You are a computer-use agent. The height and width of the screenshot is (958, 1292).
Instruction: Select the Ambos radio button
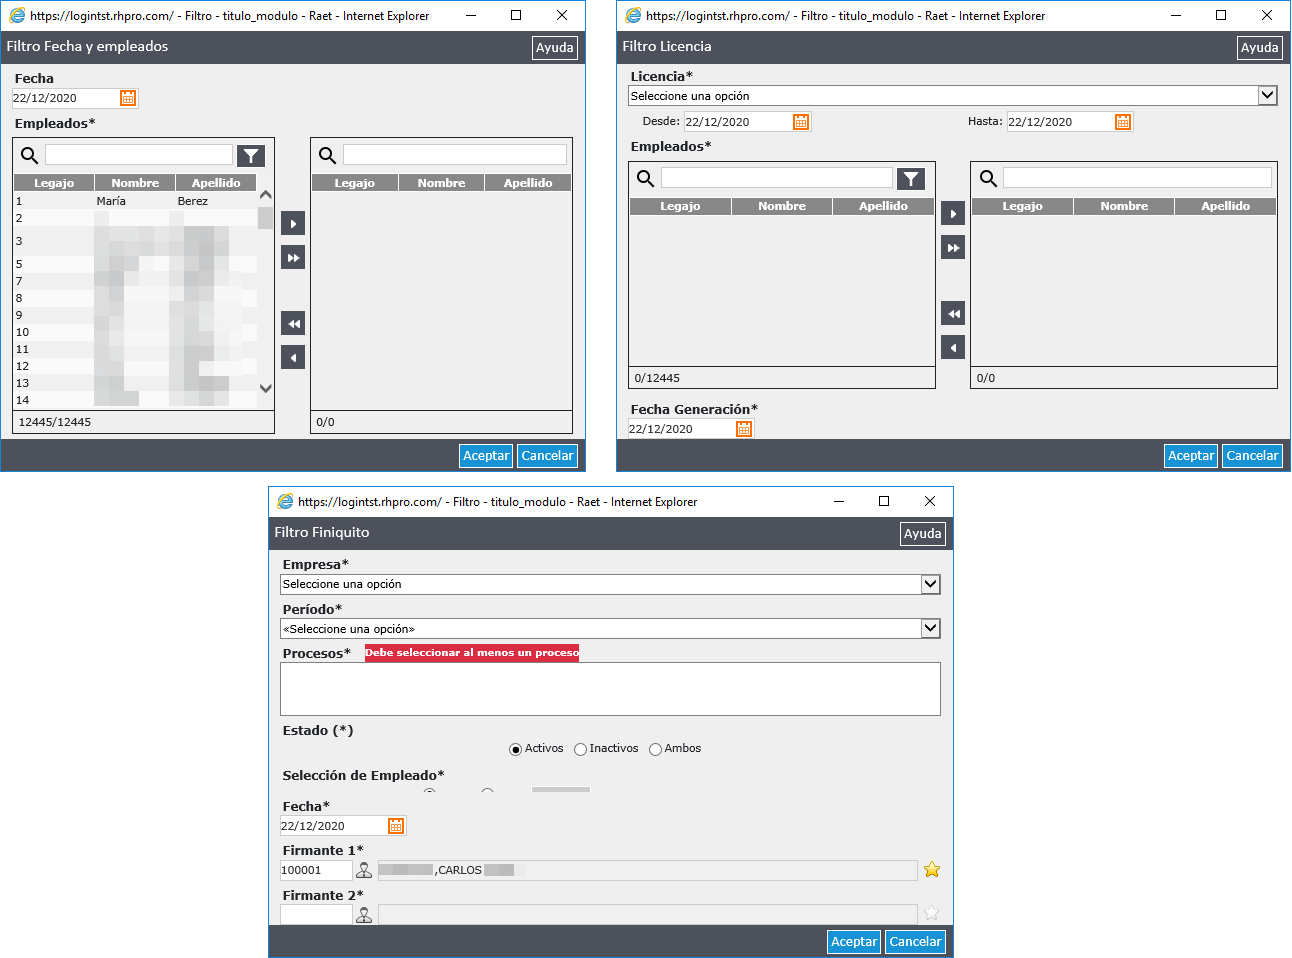click(x=655, y=749)
